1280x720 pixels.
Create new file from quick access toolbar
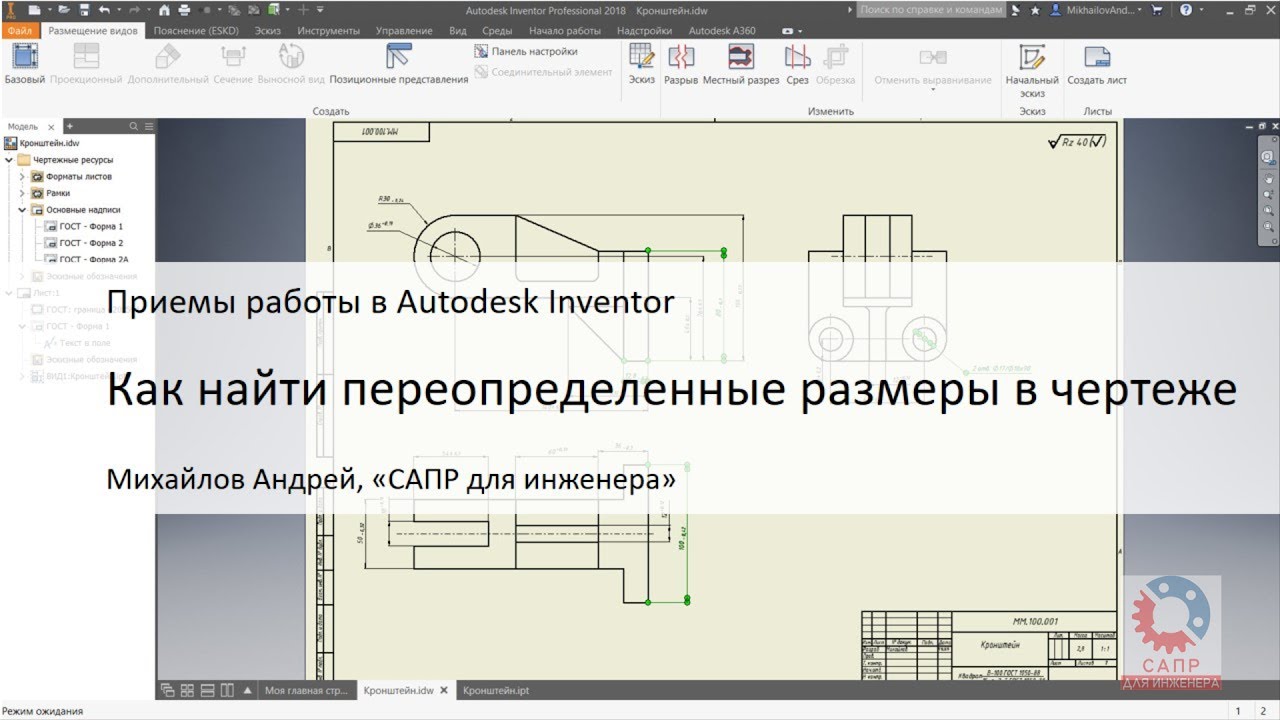click(x=35, y=10)
